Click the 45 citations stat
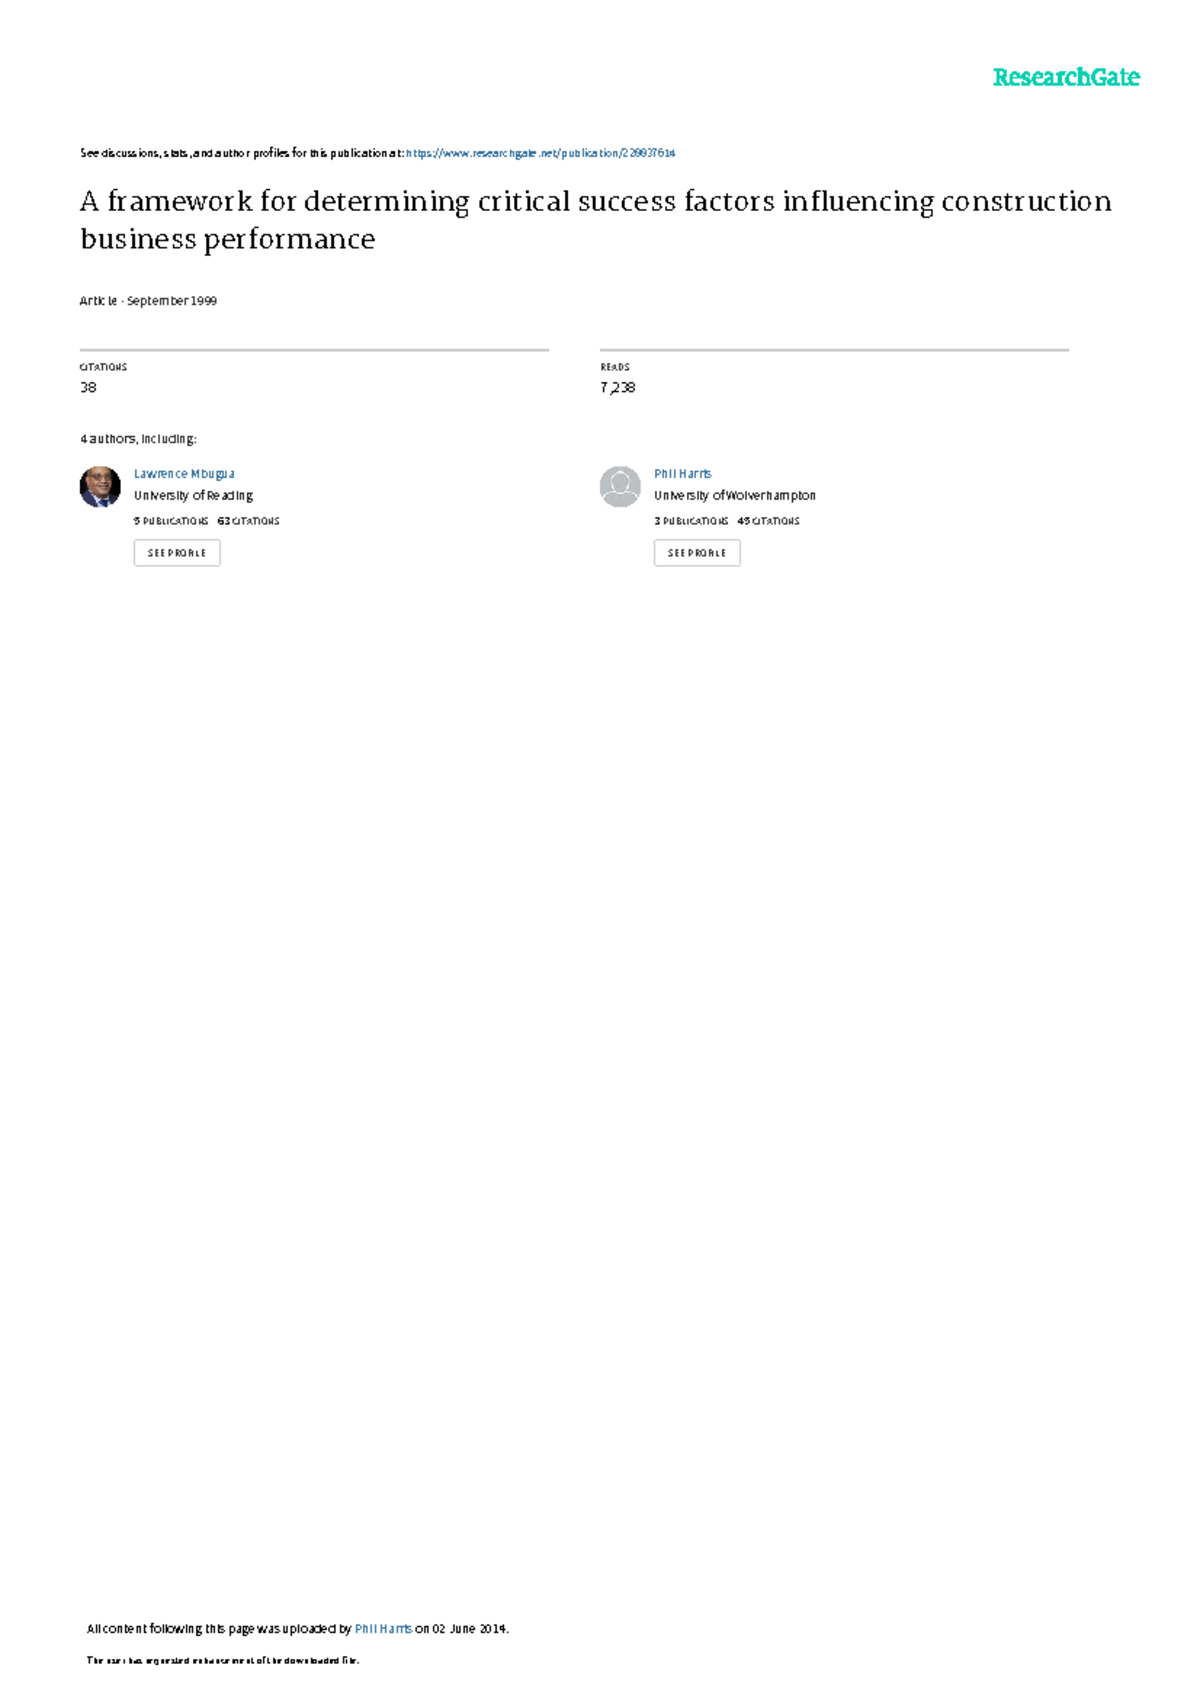 tap(768, 521)
